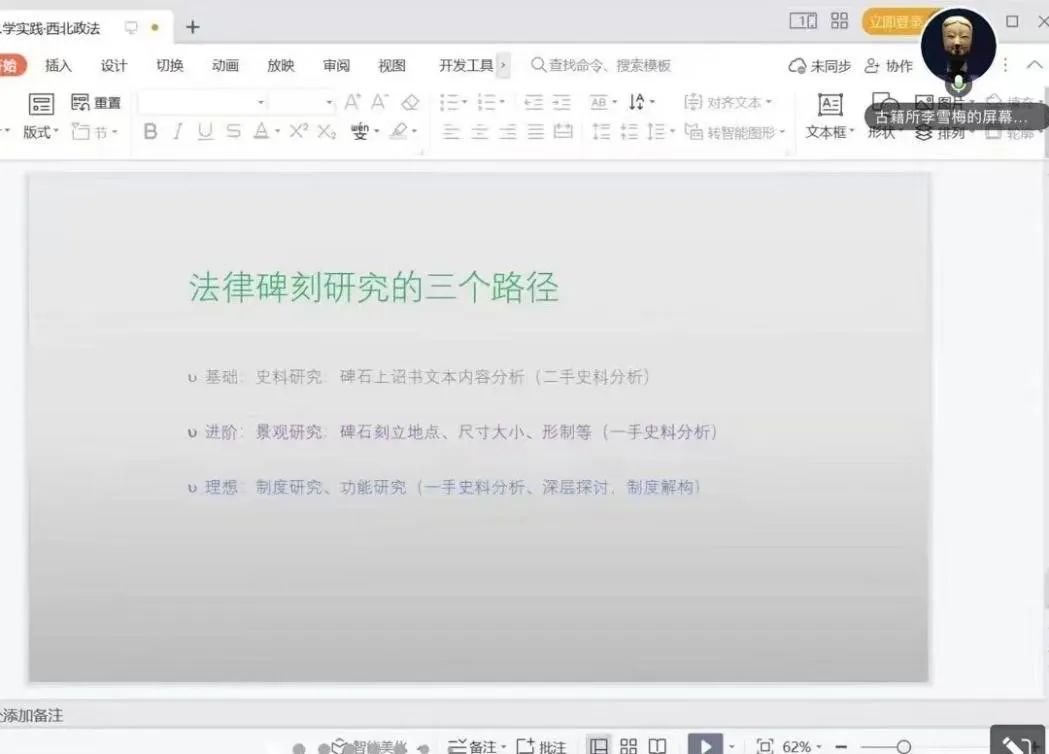Viewport: 1049px width, 754px height.
Task: Click the 协作 collaborate button
Action: tap(889, 66)
